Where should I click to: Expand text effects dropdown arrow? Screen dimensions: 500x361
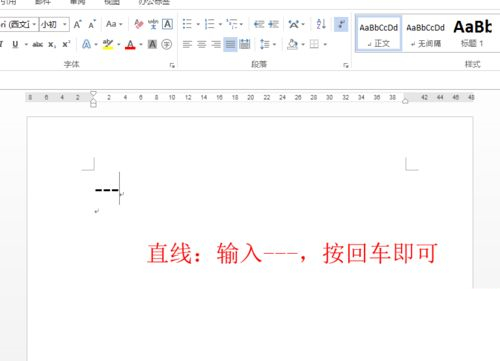click(96, 44)
